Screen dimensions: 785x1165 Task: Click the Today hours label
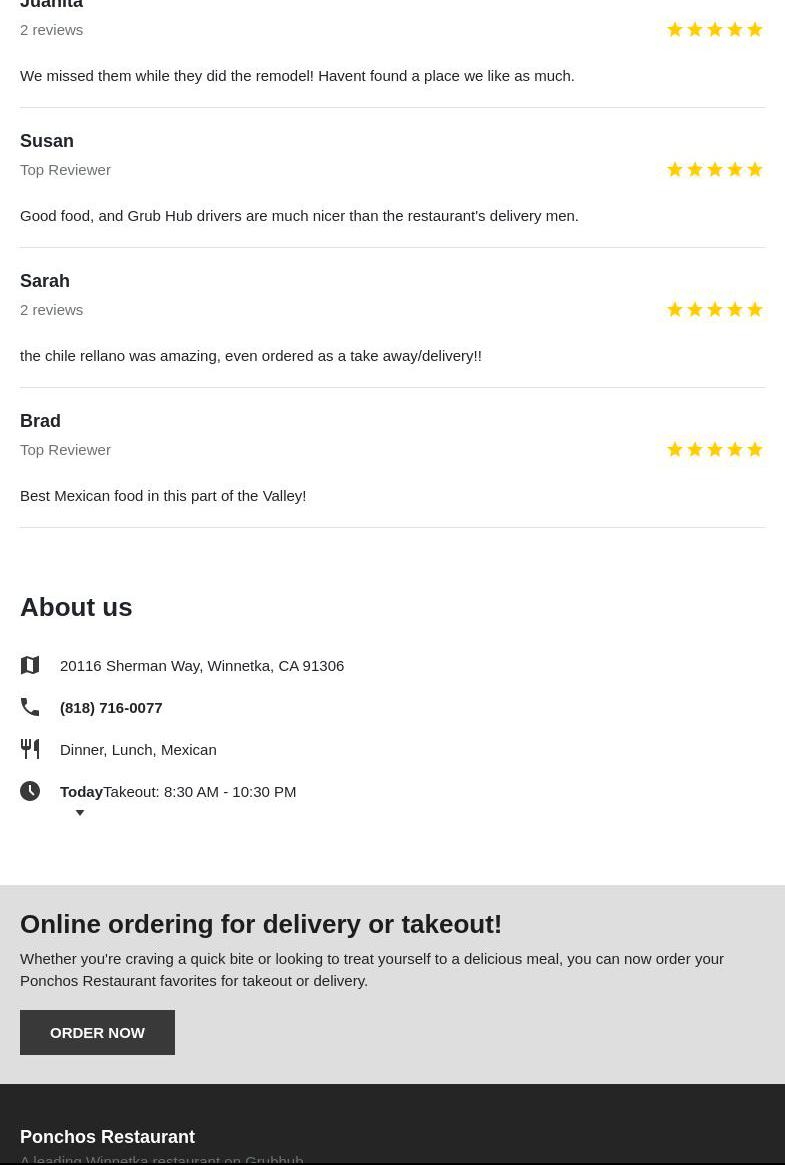click(x=81, y=791)
